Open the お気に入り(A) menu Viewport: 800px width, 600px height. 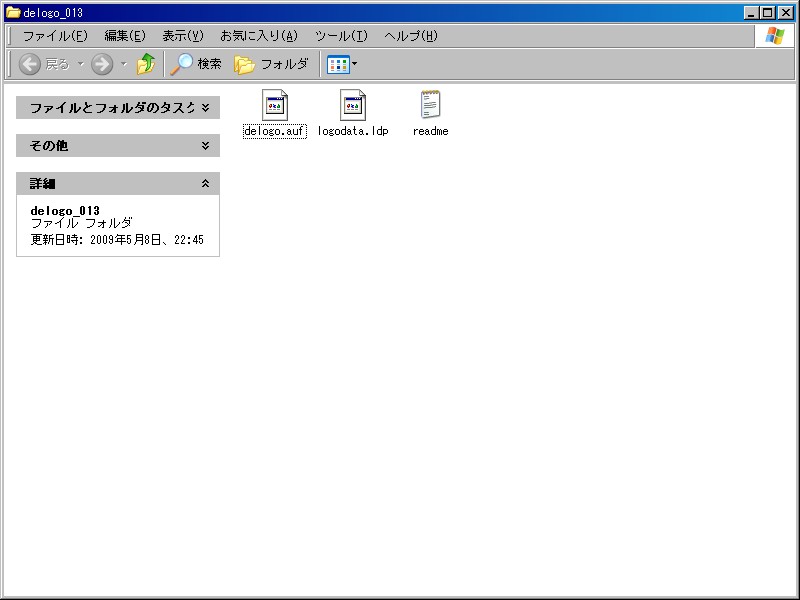259,36
